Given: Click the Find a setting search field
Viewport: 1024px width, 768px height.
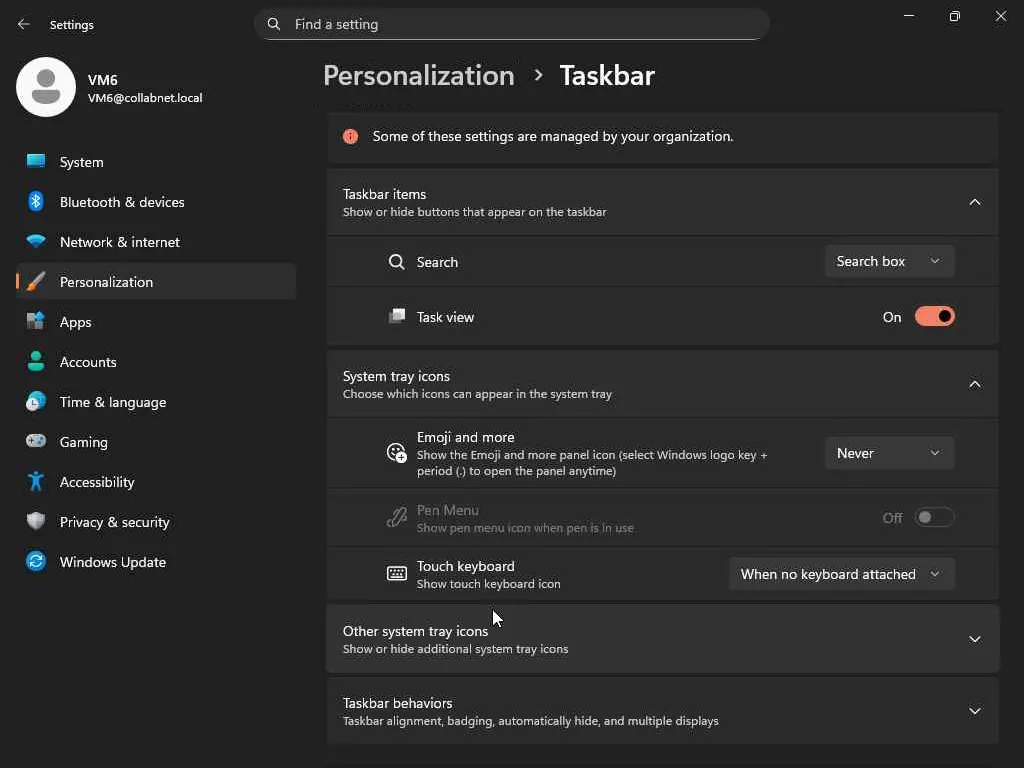Looking at the screenshot, I should 520,24.
